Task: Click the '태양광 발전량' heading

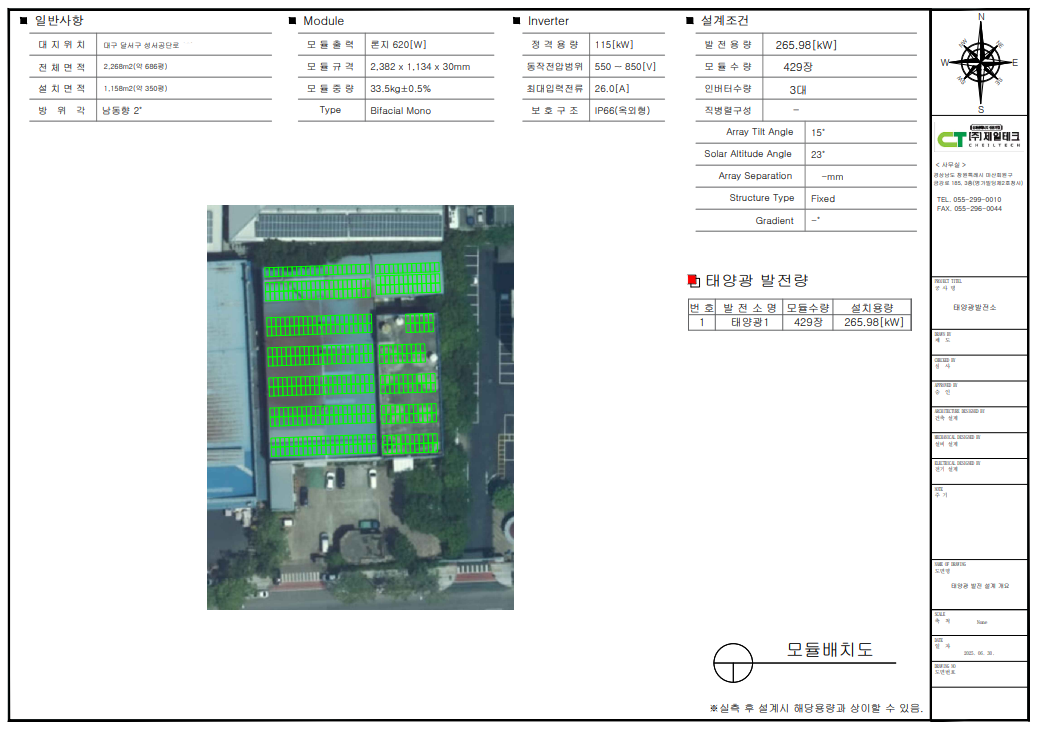Action: 757,281
